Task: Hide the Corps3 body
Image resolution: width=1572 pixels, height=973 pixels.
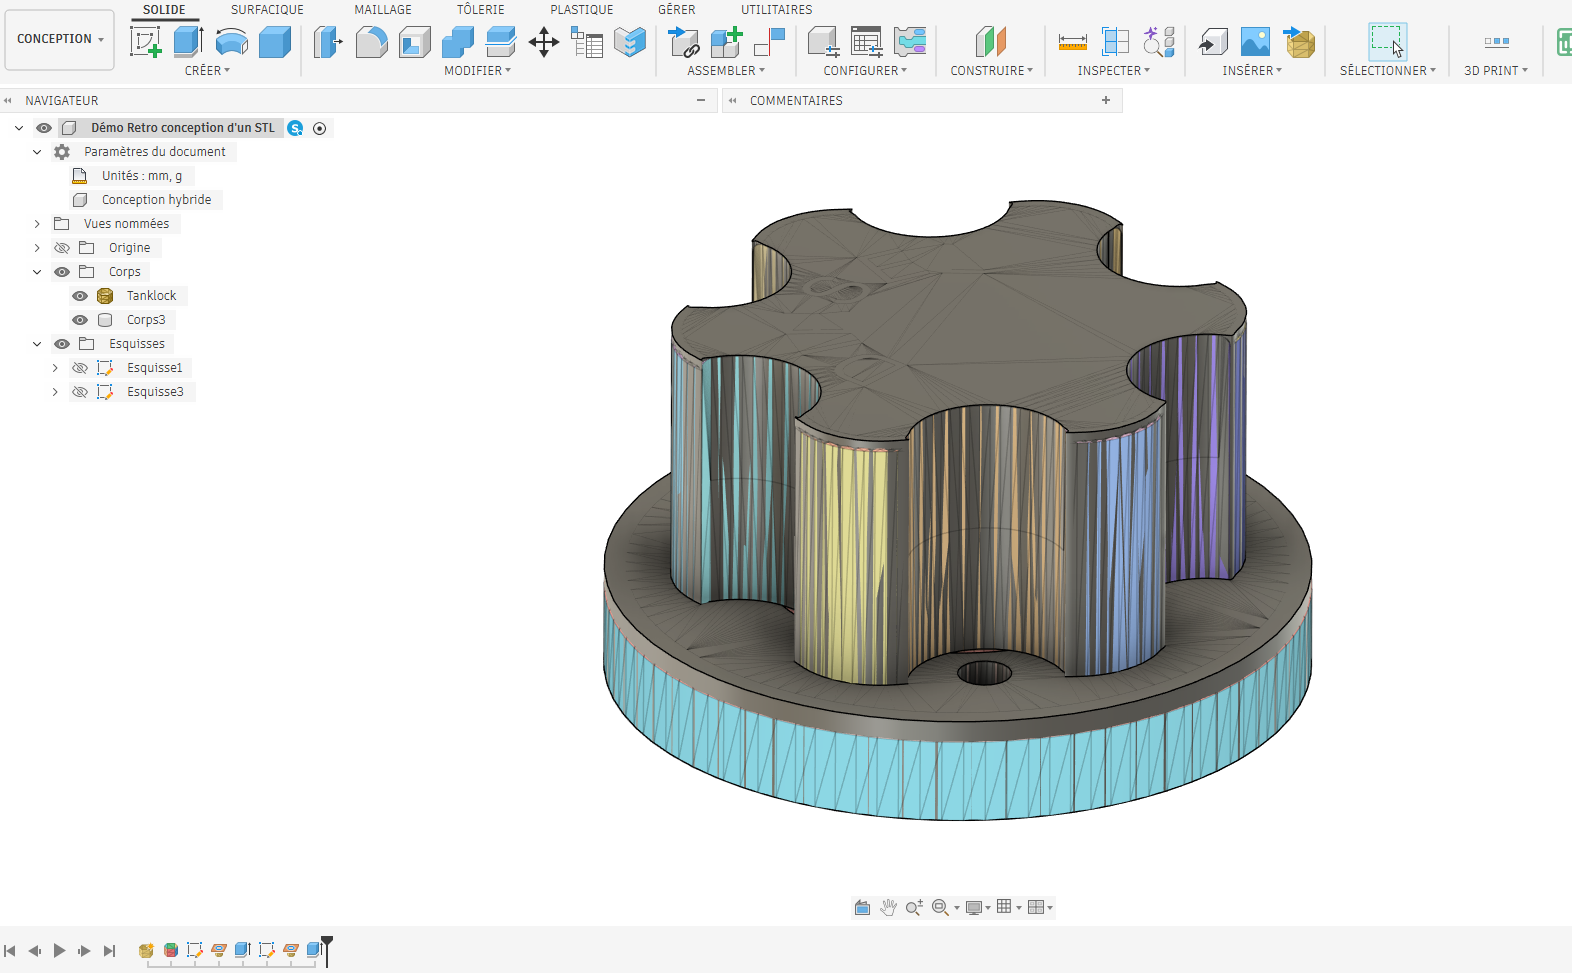Action: coord(80,320)
